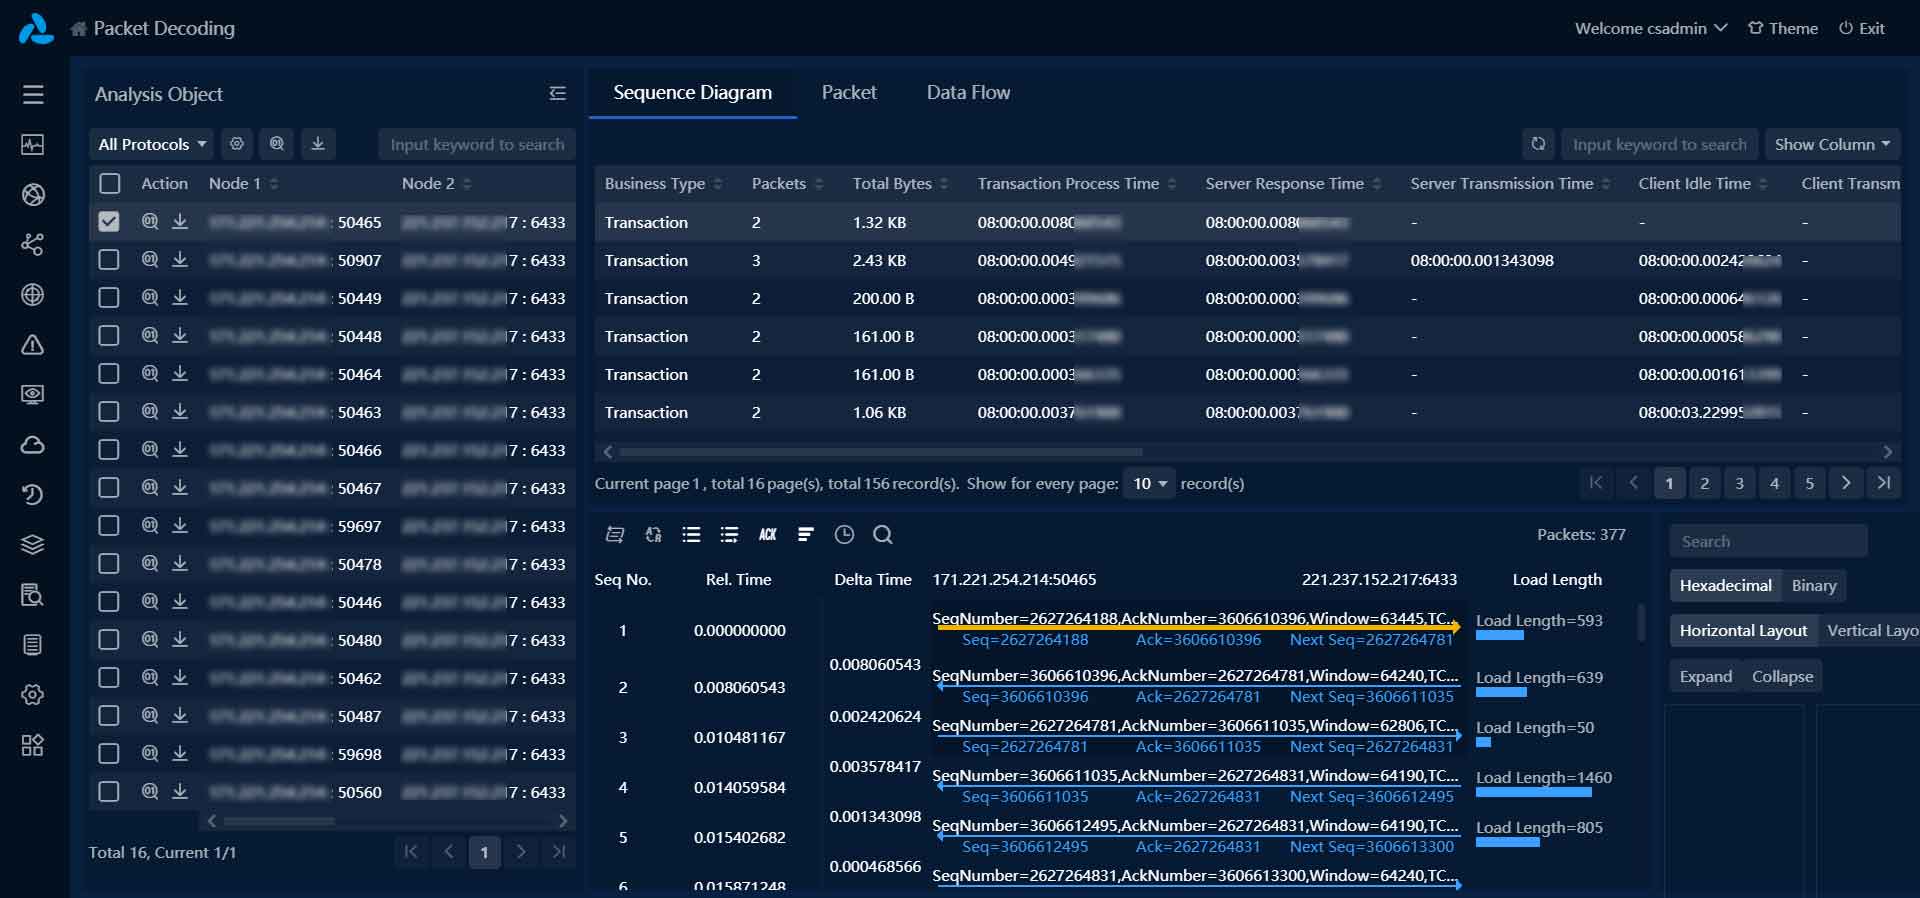
Task: Toggle the select-all checkbox in Analysis Object header
Action: click(110, 183)
